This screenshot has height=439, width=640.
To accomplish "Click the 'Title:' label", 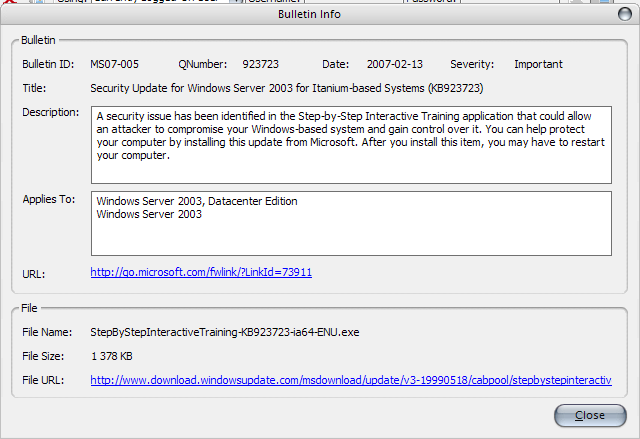I will [34, 88].
